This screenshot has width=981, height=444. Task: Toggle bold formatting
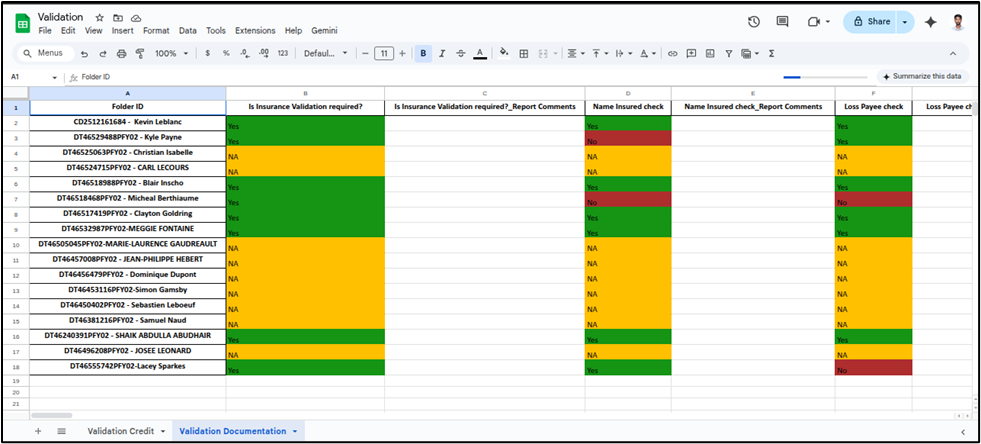(x=423, y=53)
